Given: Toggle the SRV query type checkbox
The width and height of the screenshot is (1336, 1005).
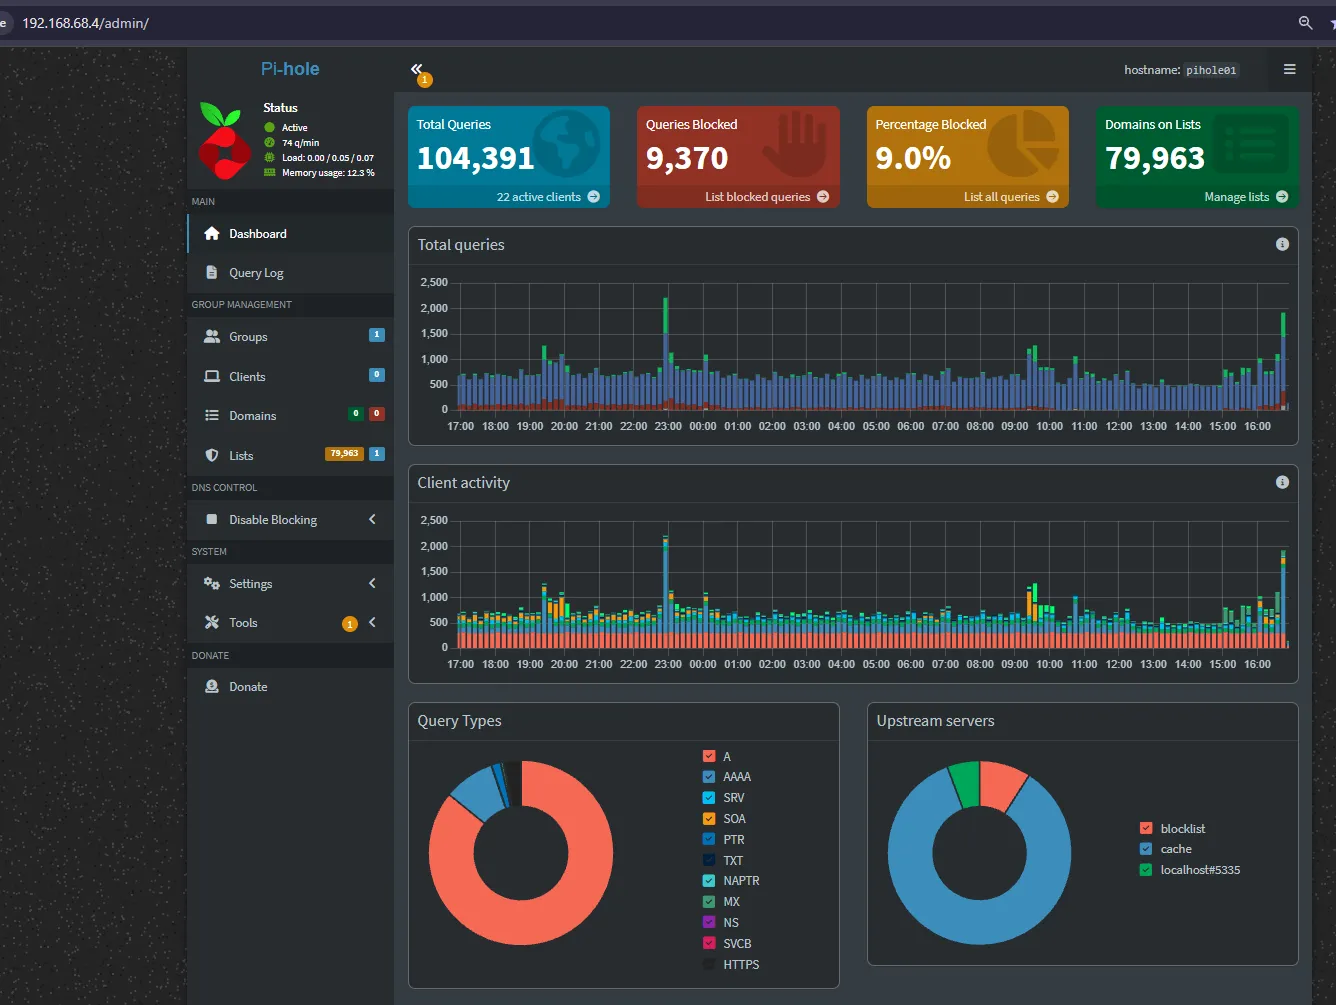Looking at the screenshot, I should 709,797.
